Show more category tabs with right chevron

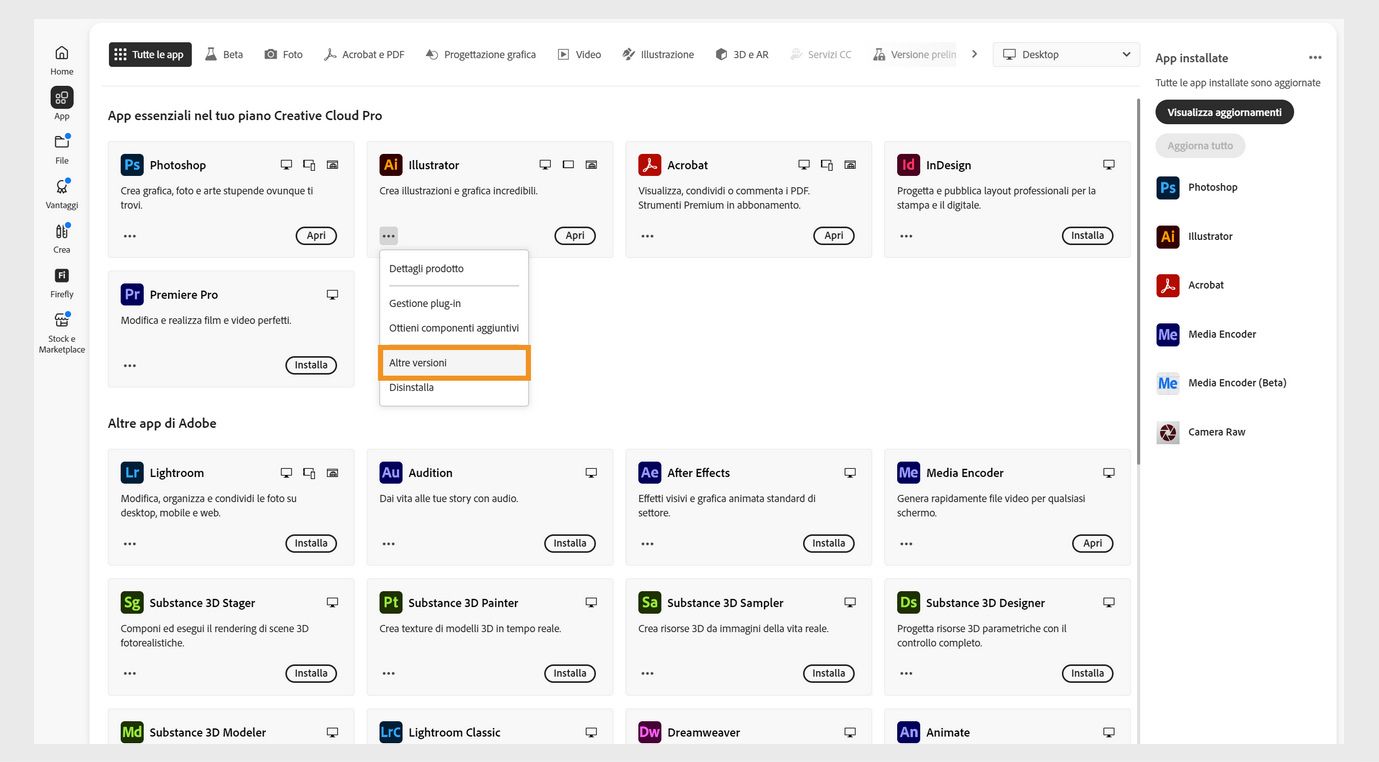point(975,54)
